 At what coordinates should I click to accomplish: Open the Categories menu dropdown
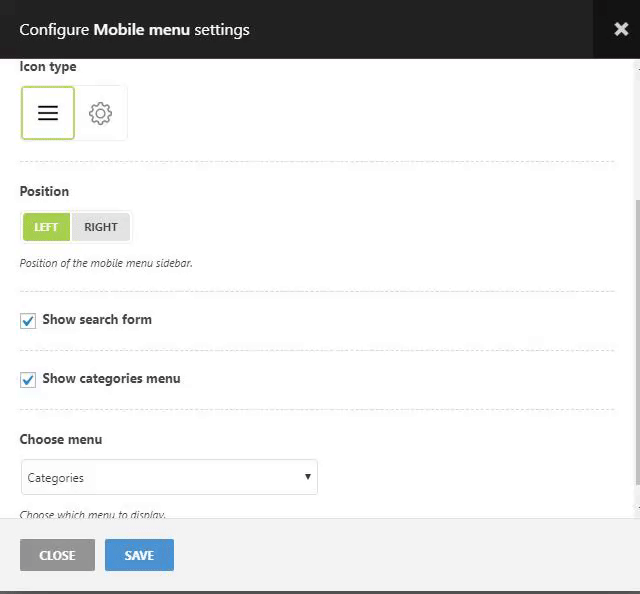[168, 478]
